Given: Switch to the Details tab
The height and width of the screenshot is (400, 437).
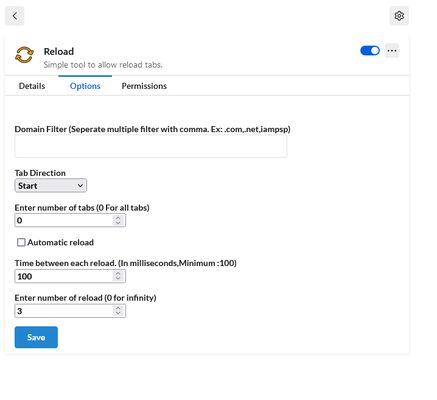Looking at the screenshot, I should pos(32,86).
